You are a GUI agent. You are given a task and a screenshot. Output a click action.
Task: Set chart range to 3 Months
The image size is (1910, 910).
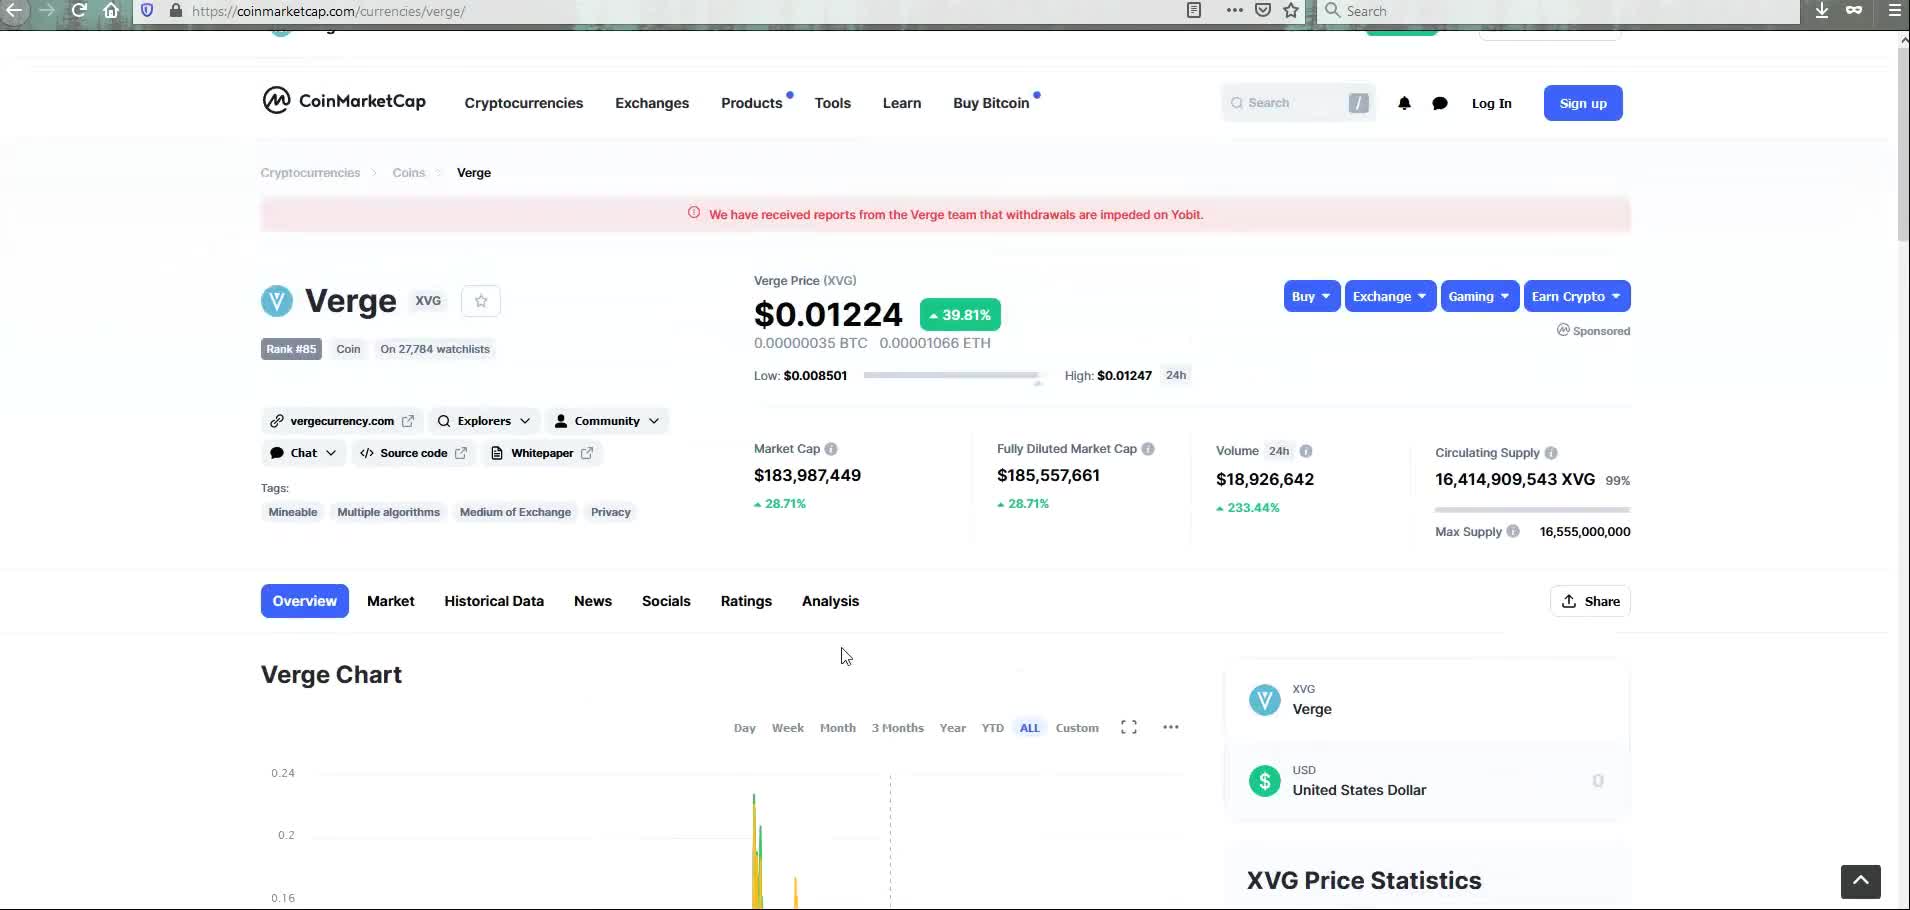point(897,728)
